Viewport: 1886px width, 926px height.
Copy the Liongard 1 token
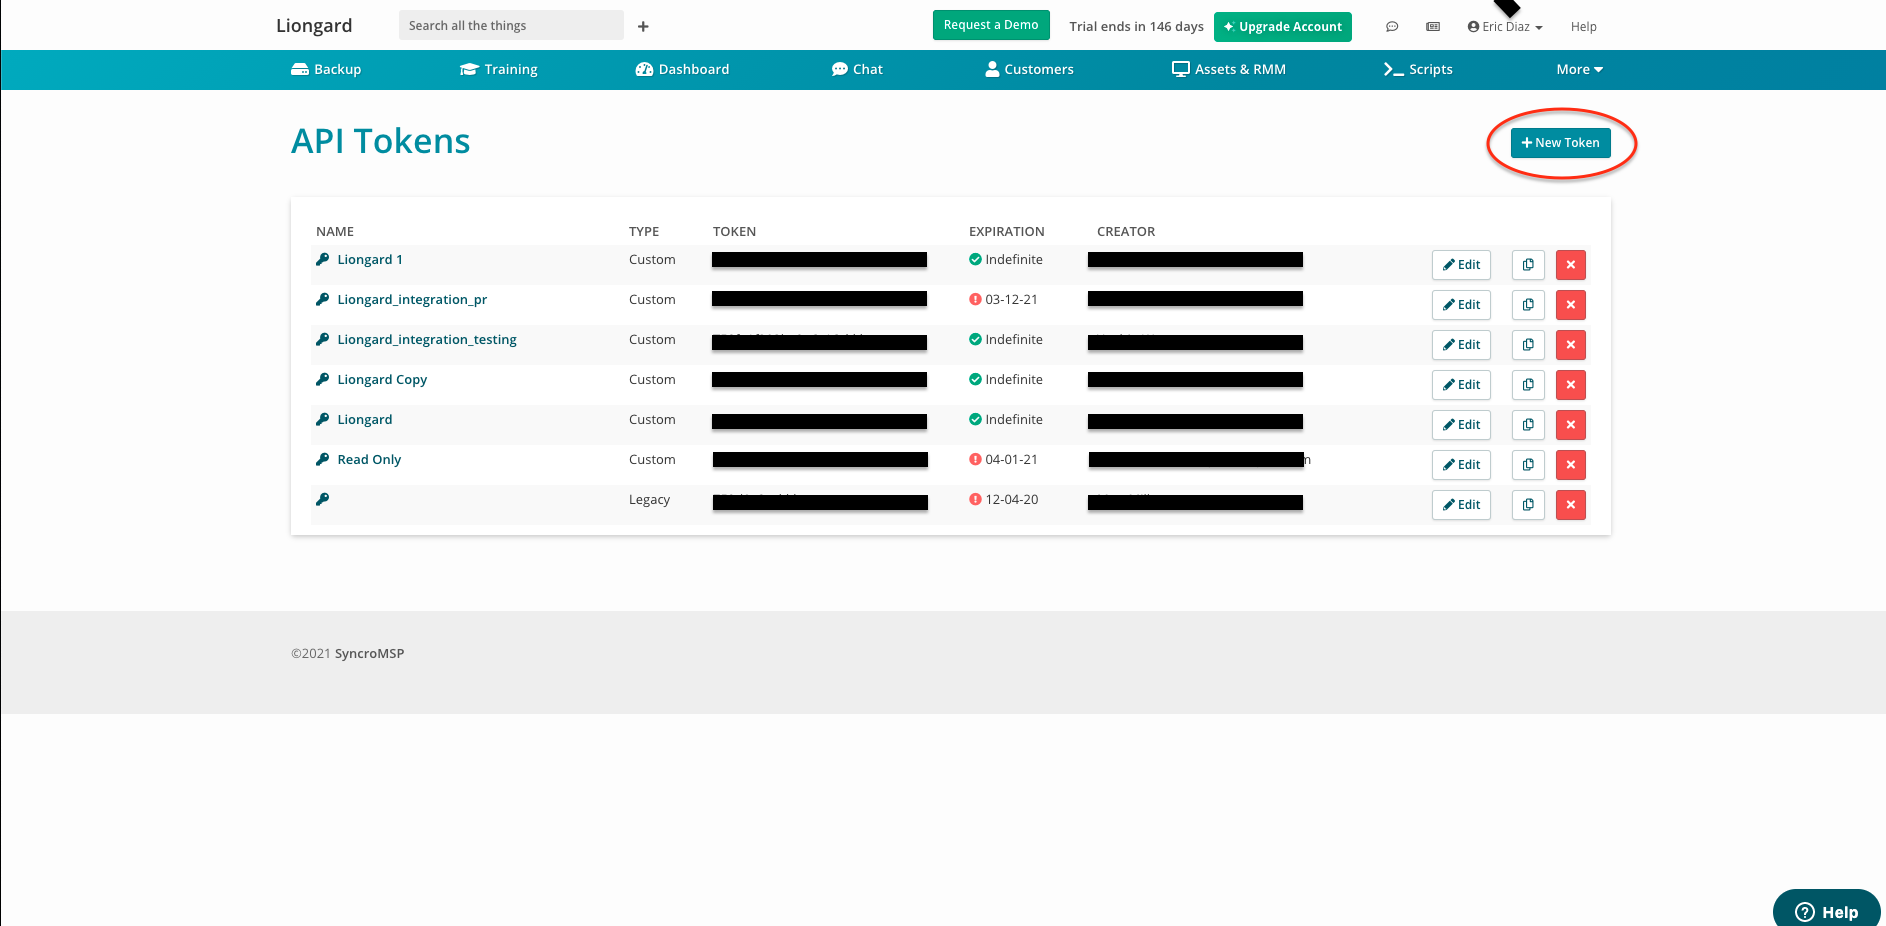(1528, 265)
